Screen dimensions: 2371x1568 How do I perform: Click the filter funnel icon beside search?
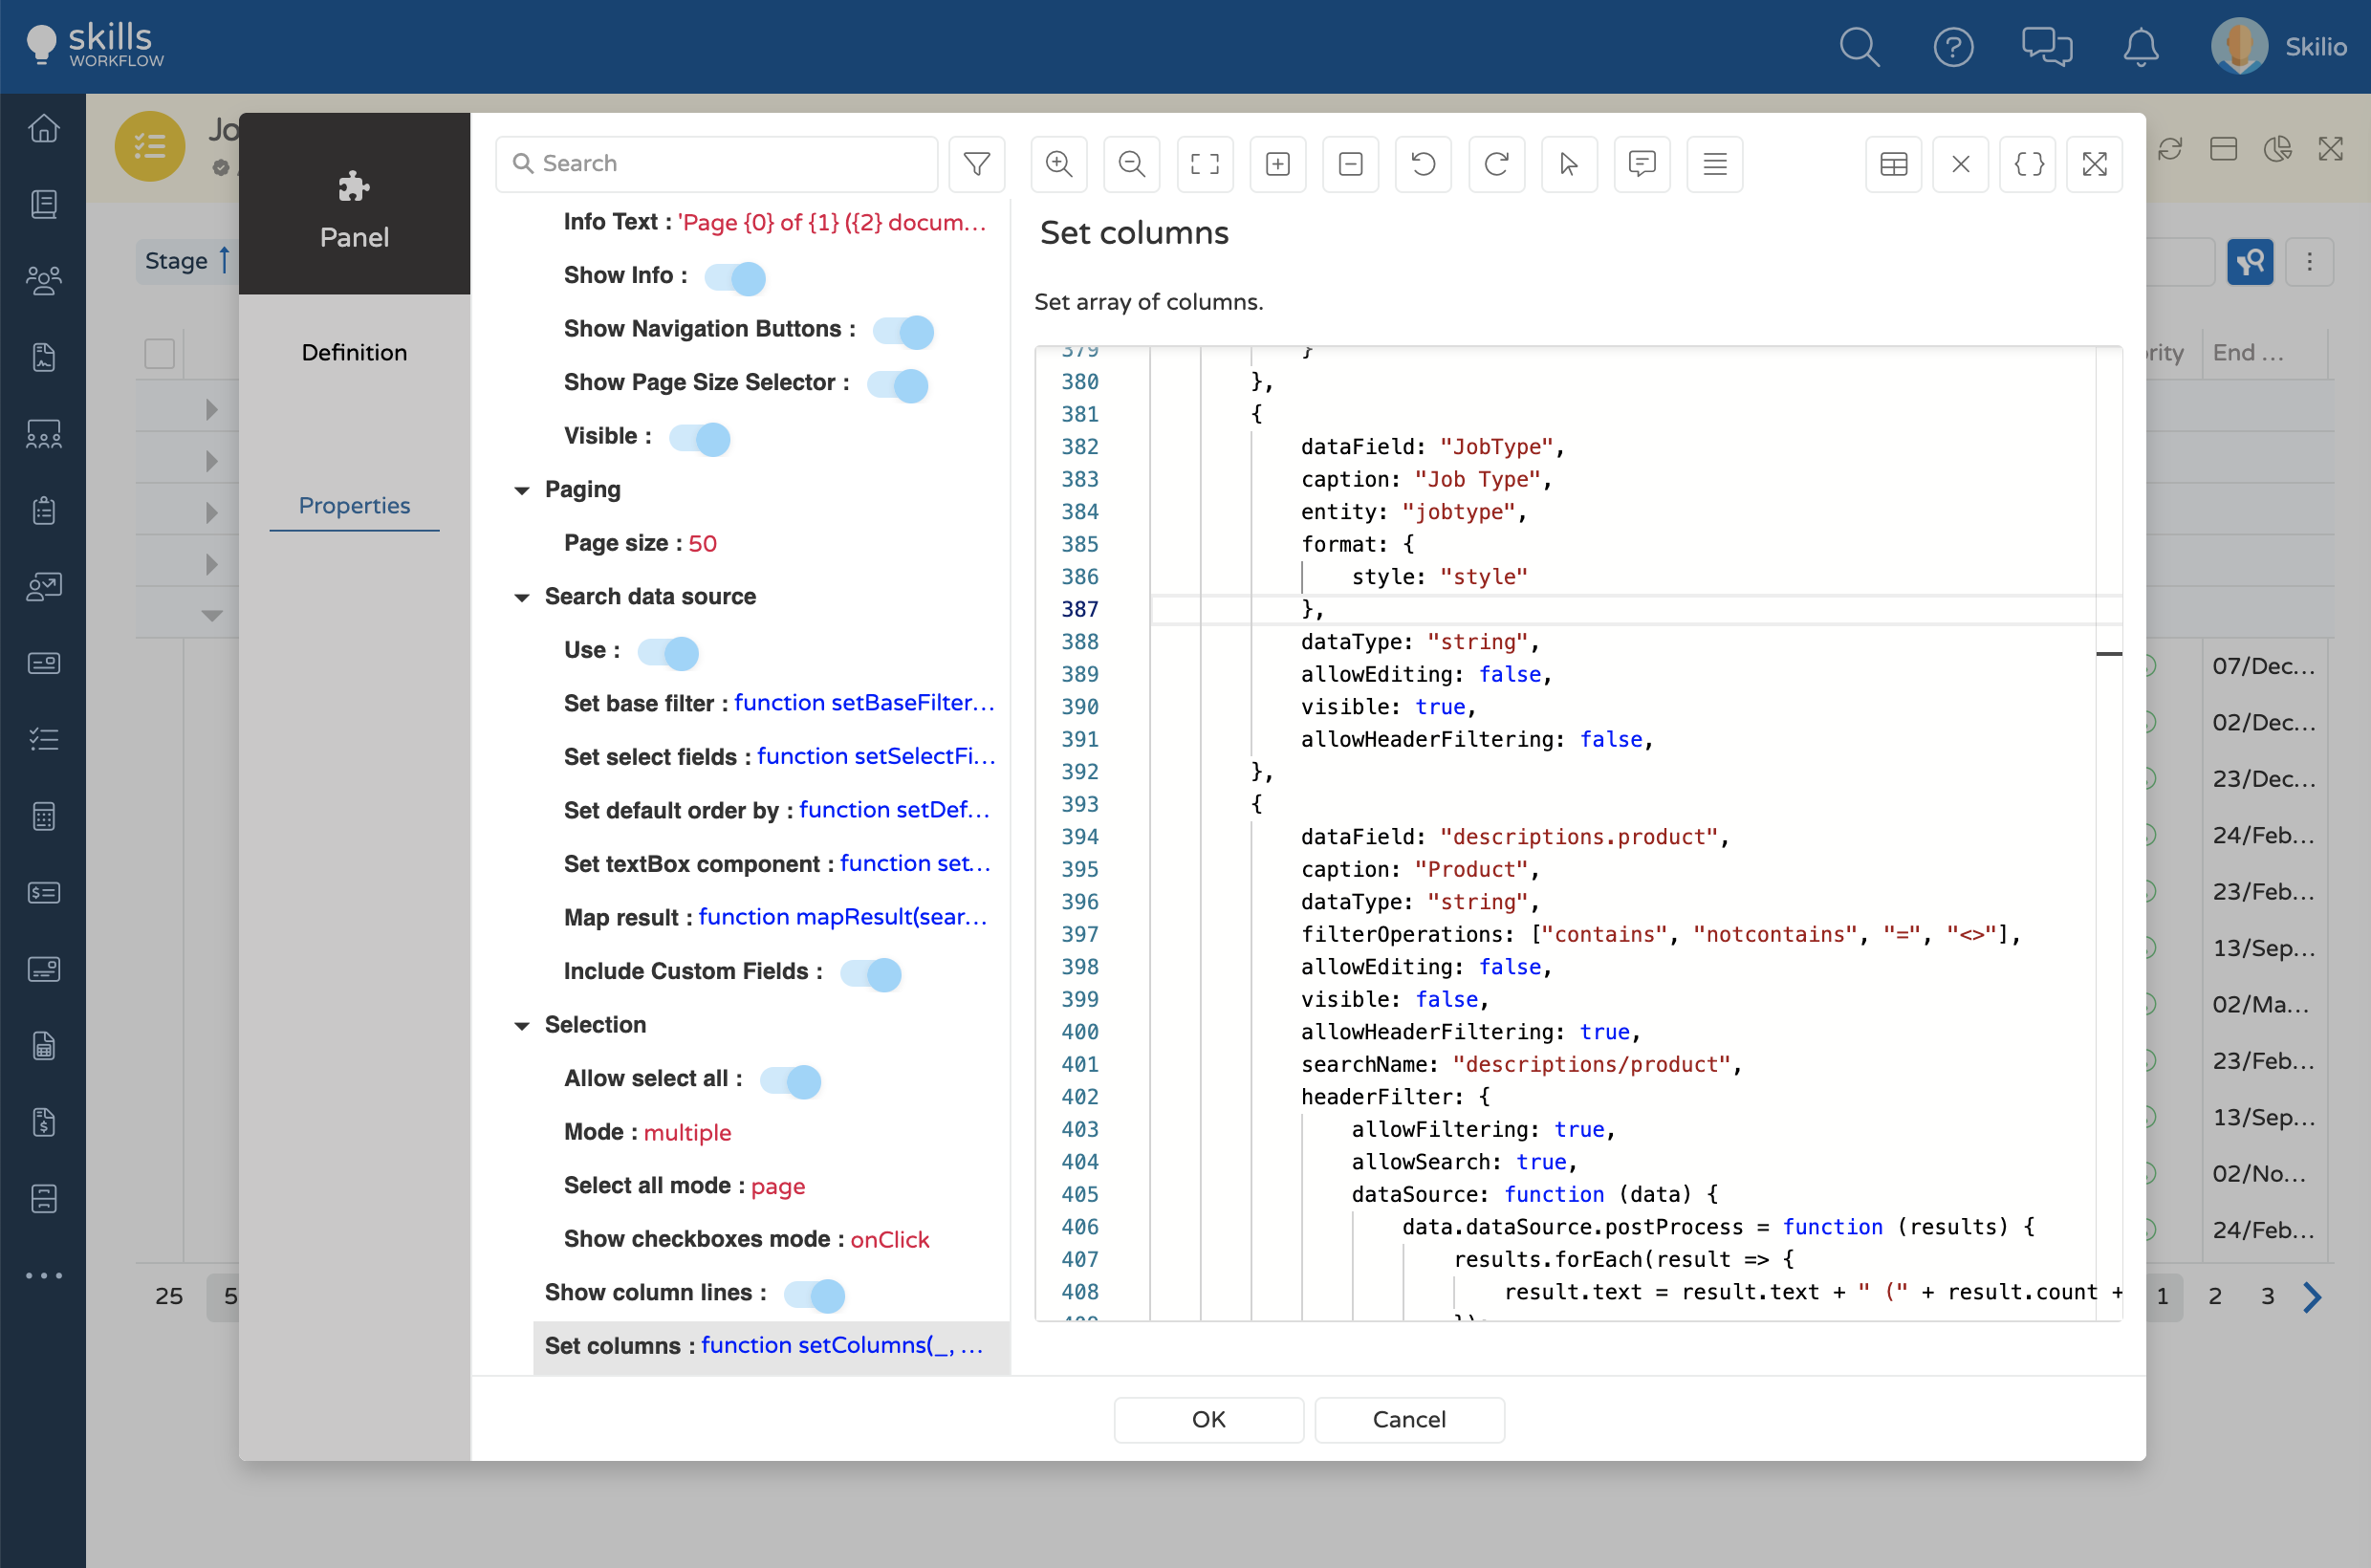pos(976,163)
